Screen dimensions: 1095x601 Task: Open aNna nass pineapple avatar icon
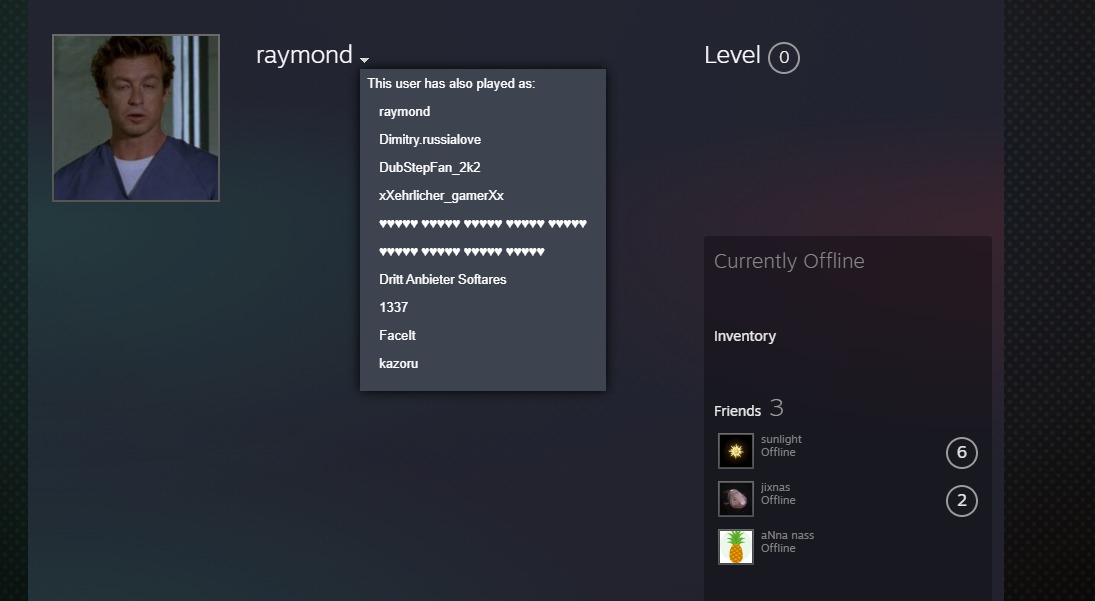pos(736,547)
